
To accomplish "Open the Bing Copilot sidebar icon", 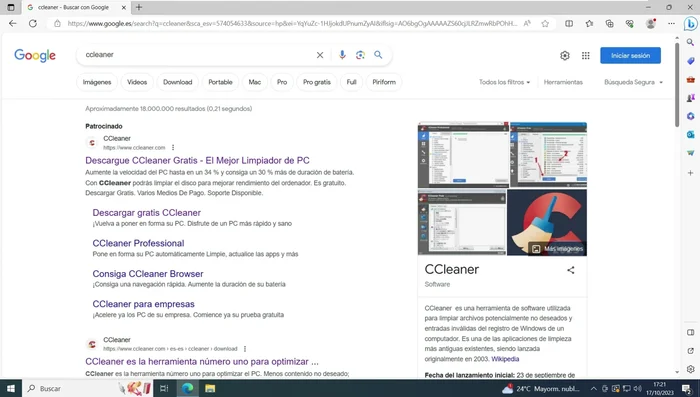I will 691,24.
